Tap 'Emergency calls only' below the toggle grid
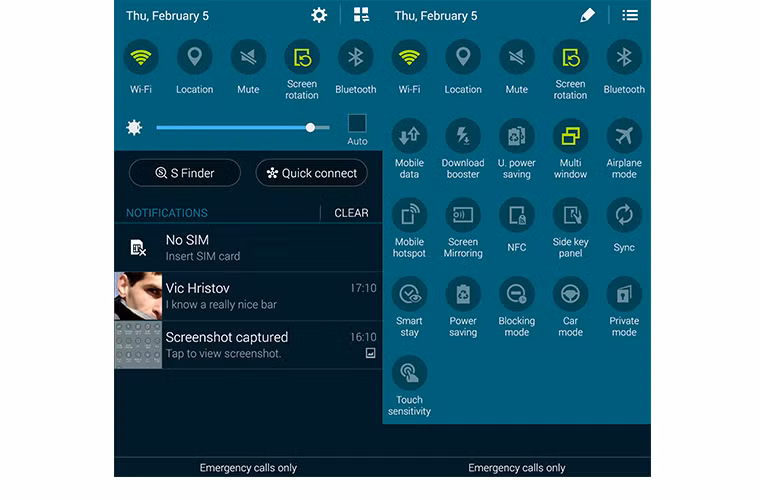Screen dimensions: 760x500 pos(517,468)
